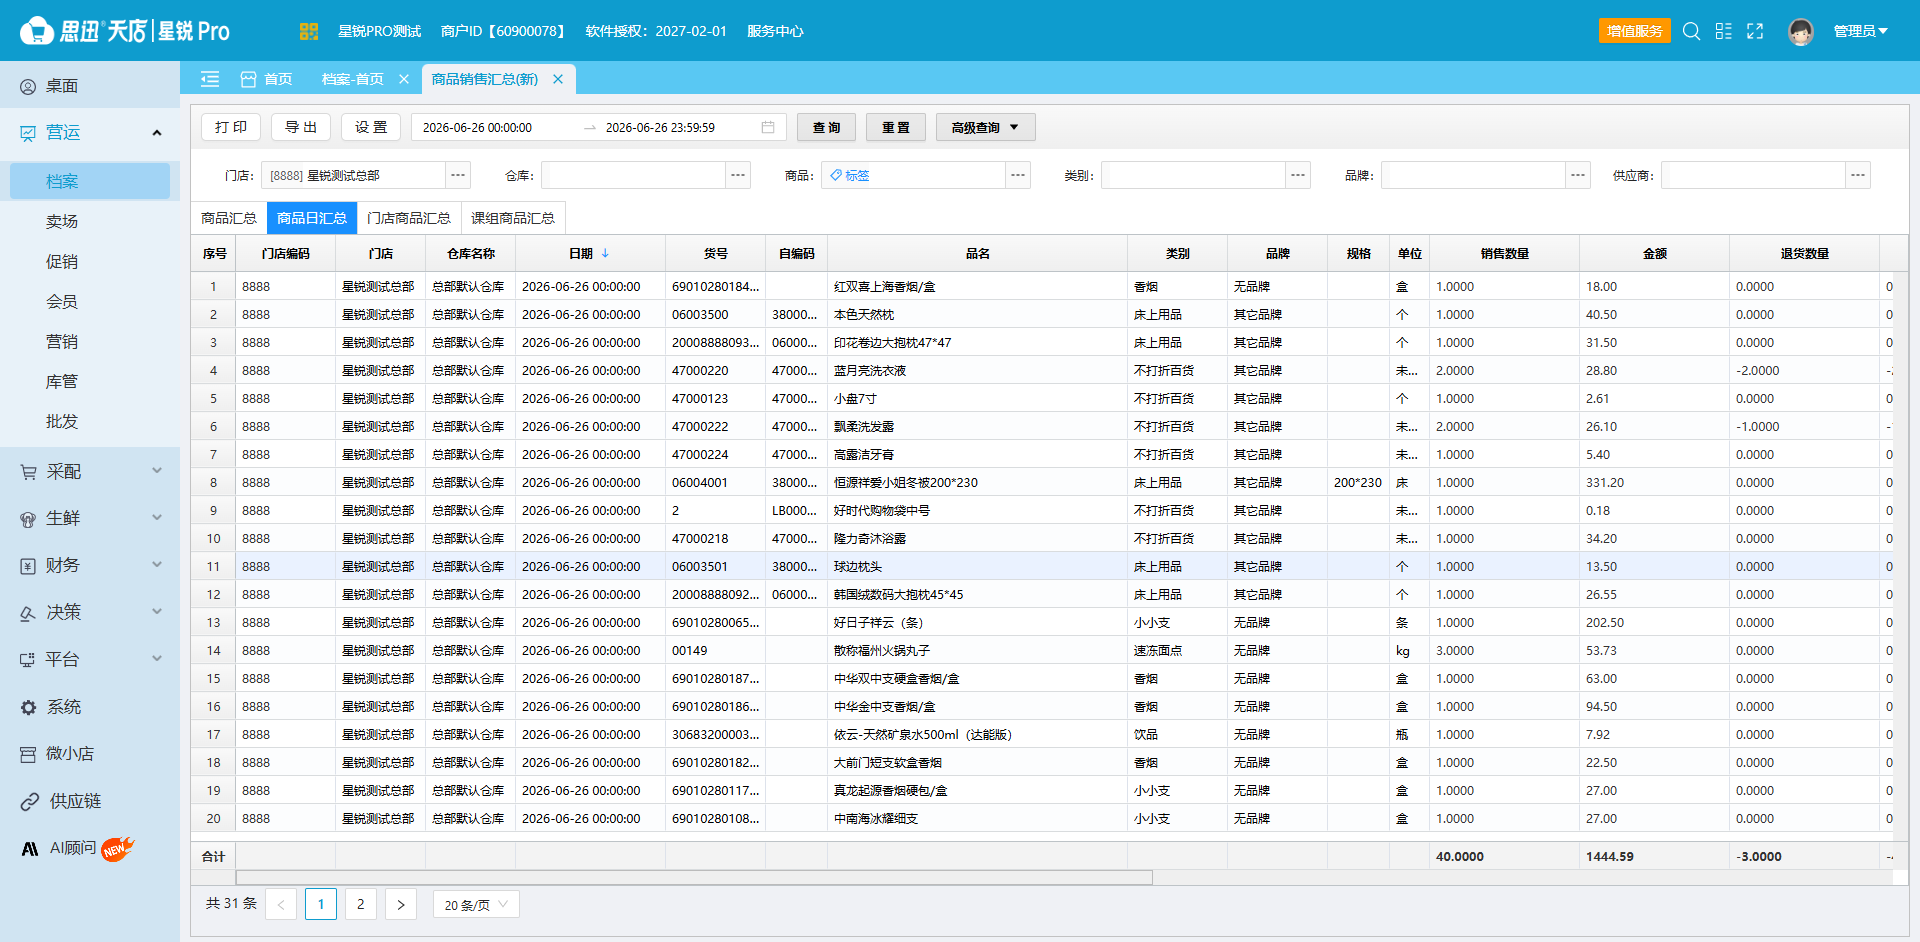Viewport: 1920px width, 942px height.
Task: Open the 20 条/页 page size dropdown
Action: (476, 905)
